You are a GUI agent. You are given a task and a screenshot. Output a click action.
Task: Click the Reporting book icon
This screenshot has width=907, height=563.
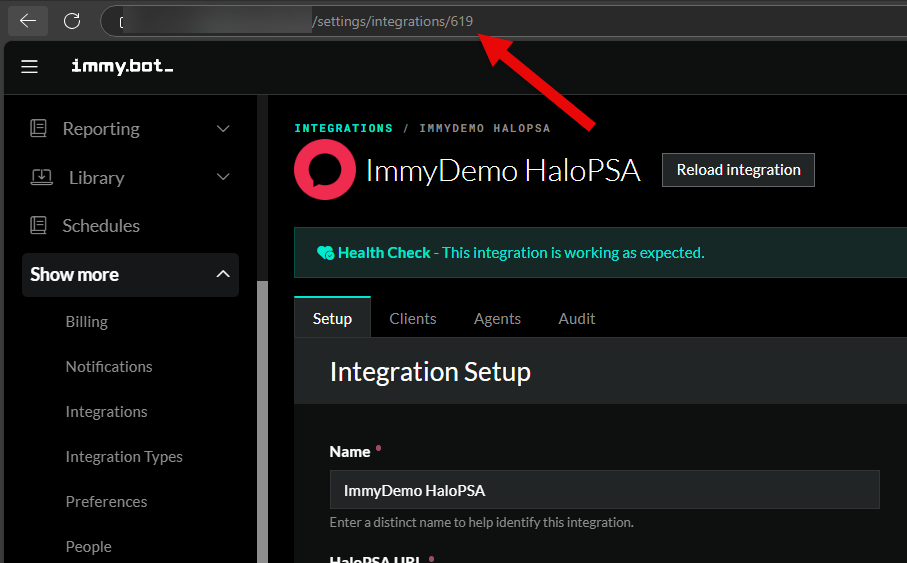tap(39, 128)
